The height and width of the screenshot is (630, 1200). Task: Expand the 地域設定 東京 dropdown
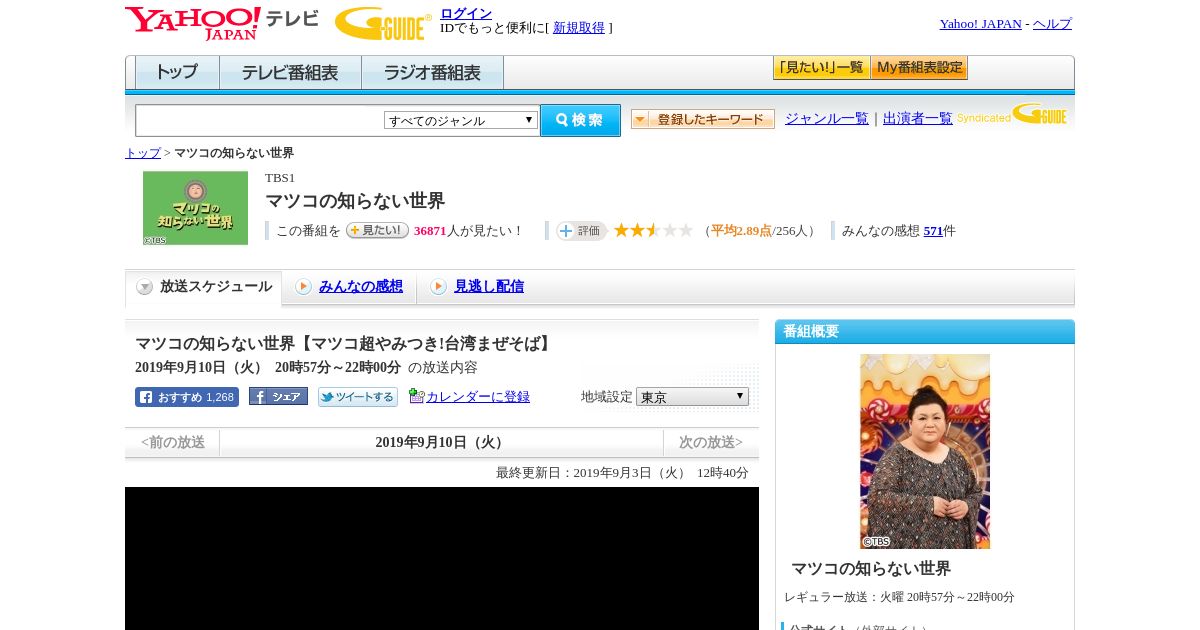692,397
